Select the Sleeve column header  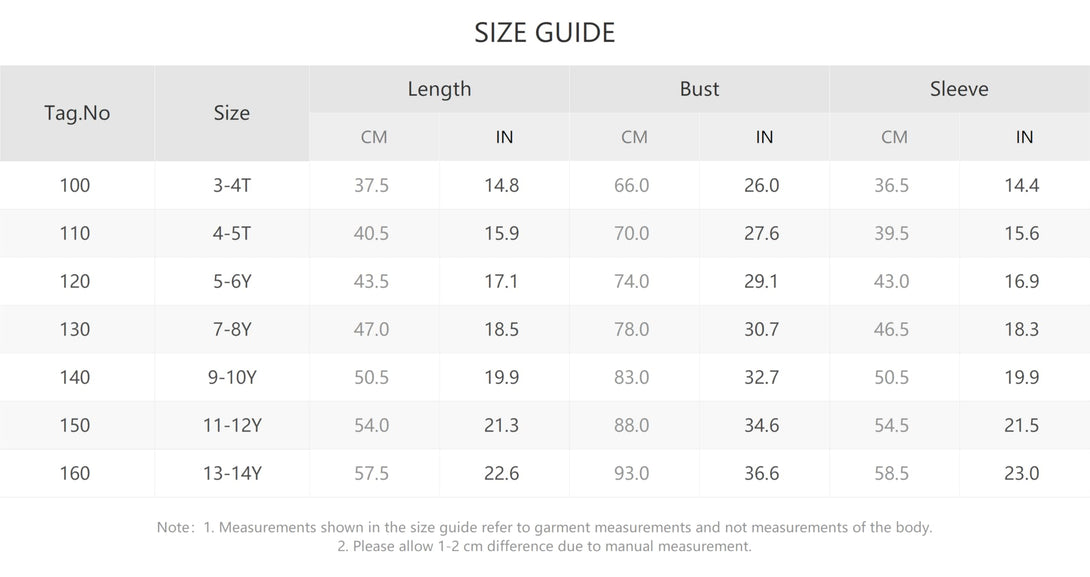(x=959, y=89)
